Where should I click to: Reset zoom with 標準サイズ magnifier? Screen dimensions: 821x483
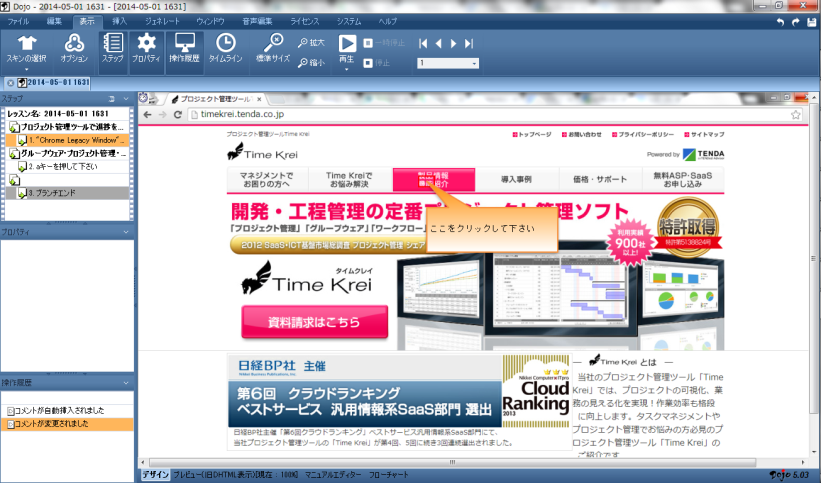[x=273, y=49]
